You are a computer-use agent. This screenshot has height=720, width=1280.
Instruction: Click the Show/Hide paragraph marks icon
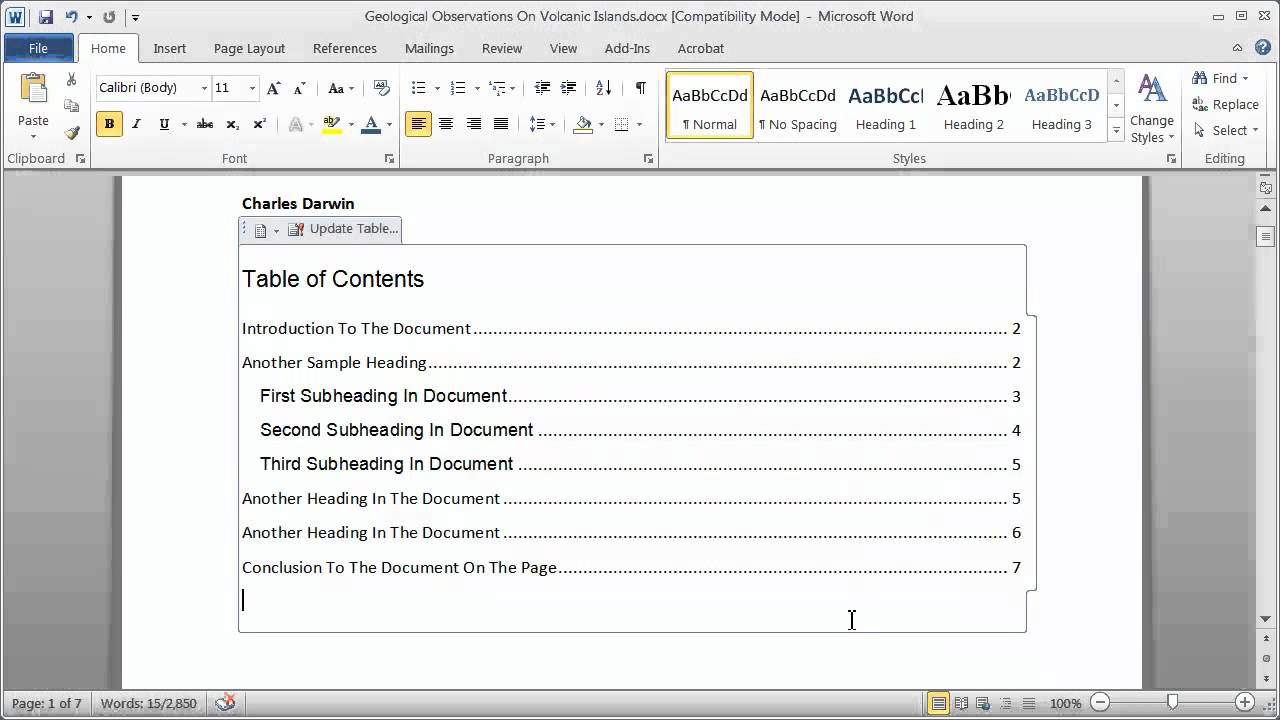tap(640, 88)
